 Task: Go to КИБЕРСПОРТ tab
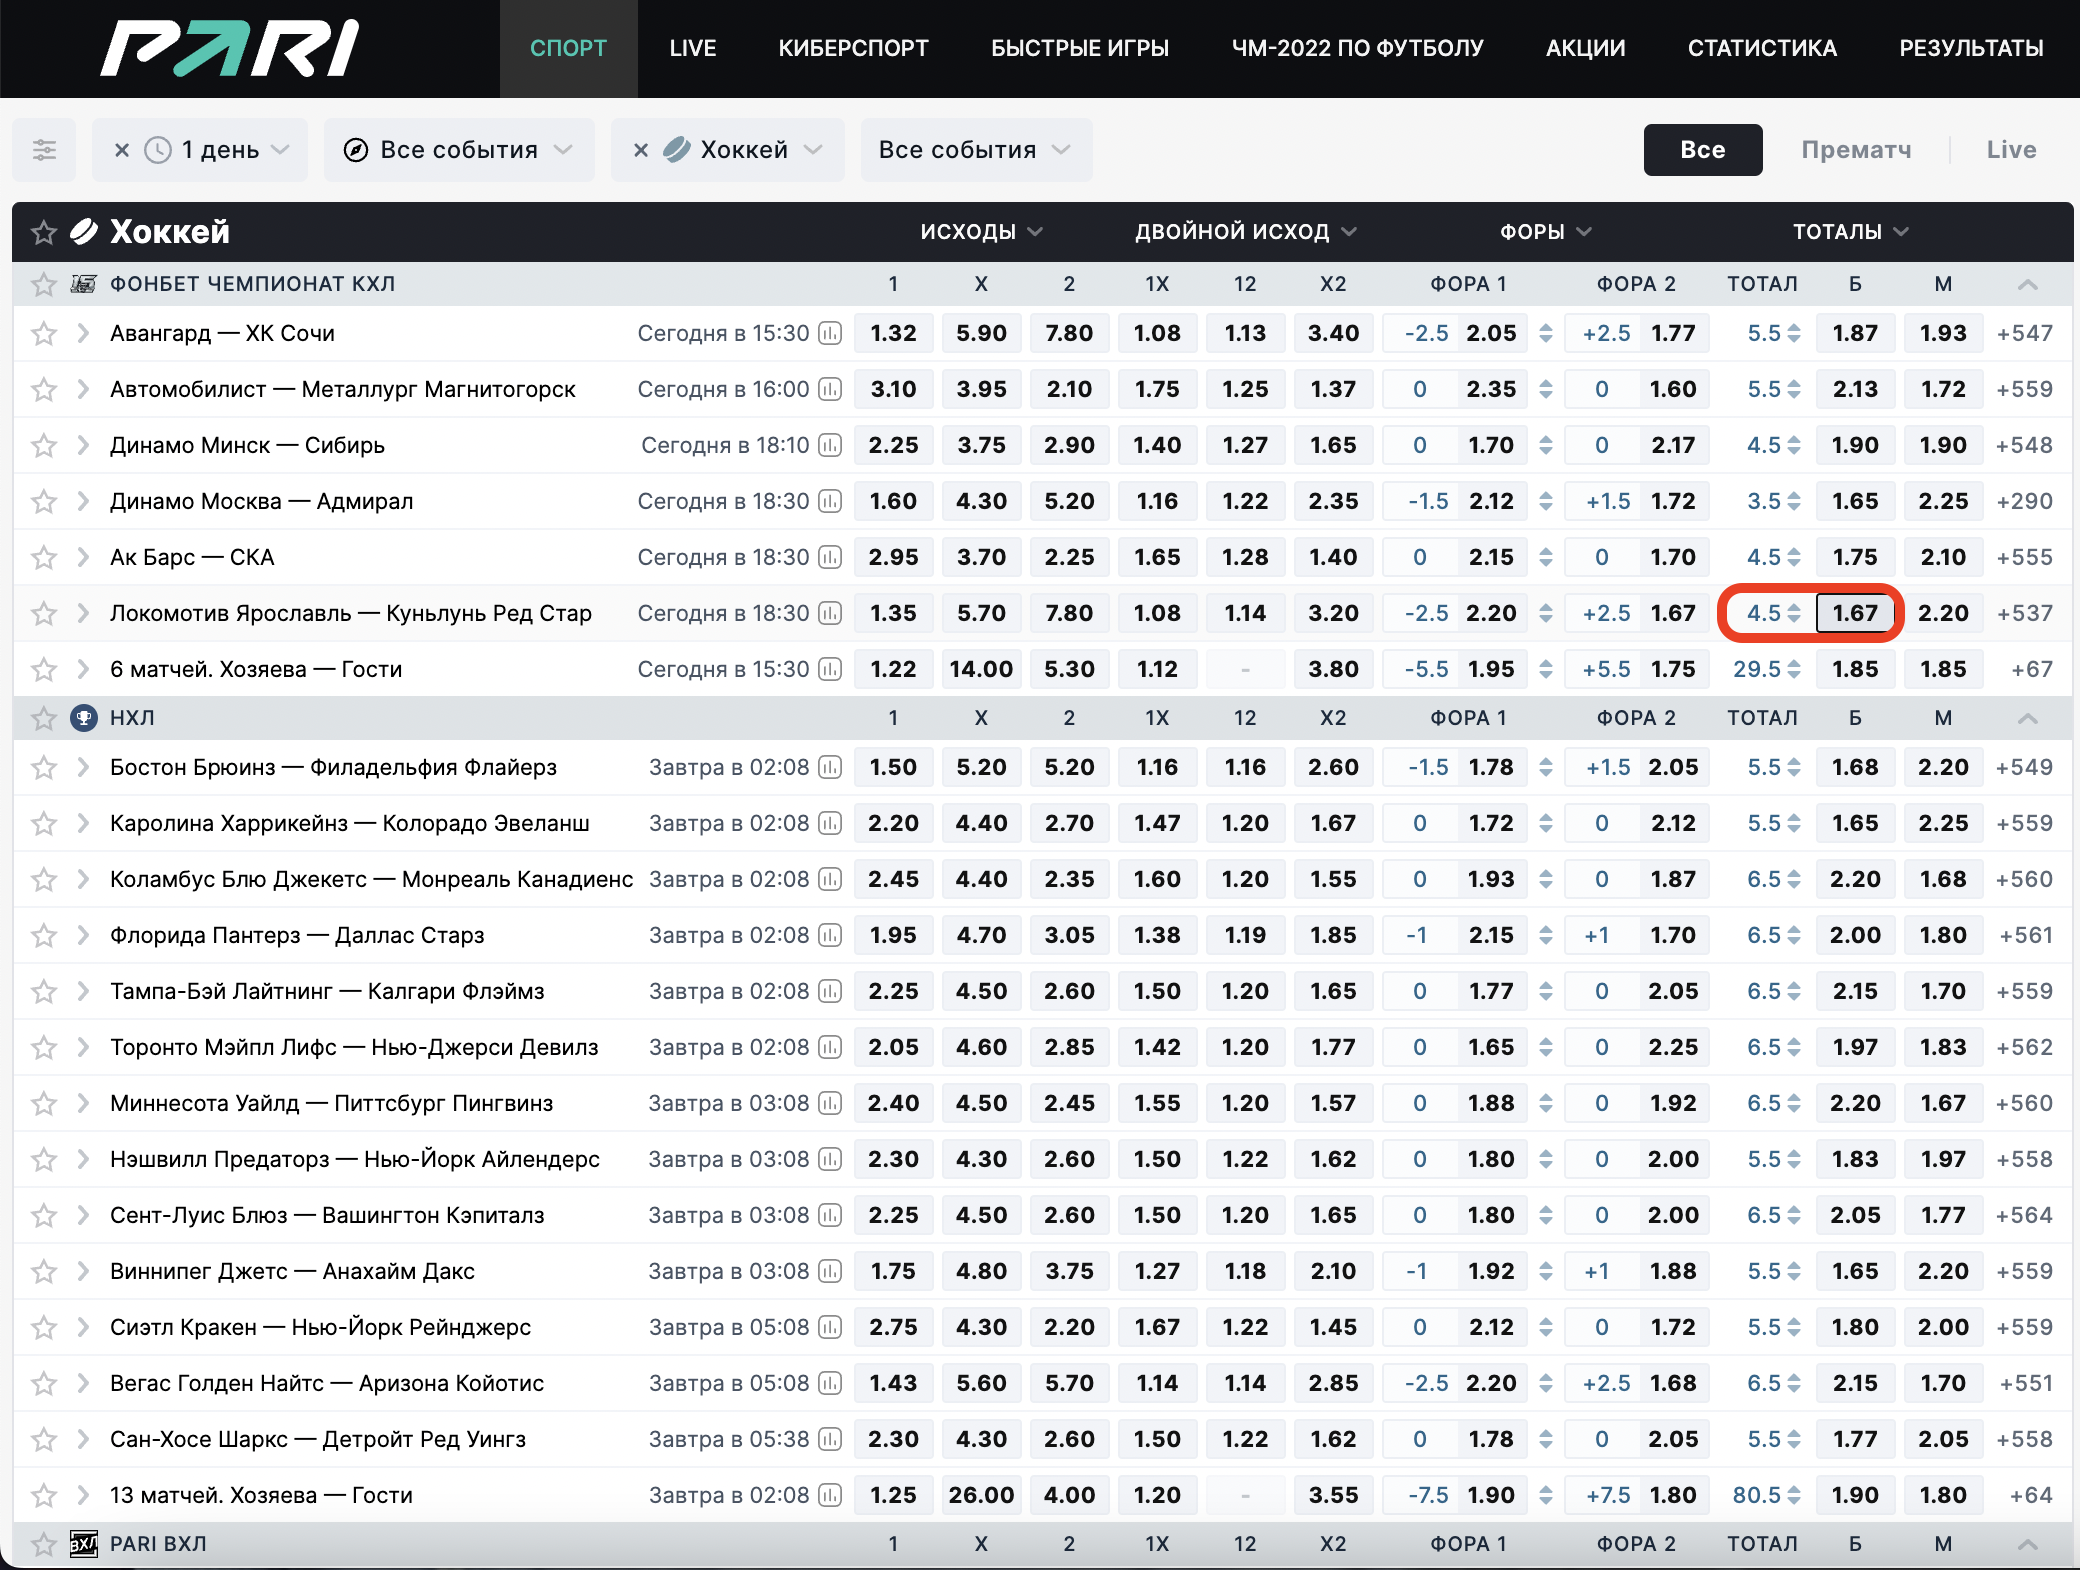(853, 48)
